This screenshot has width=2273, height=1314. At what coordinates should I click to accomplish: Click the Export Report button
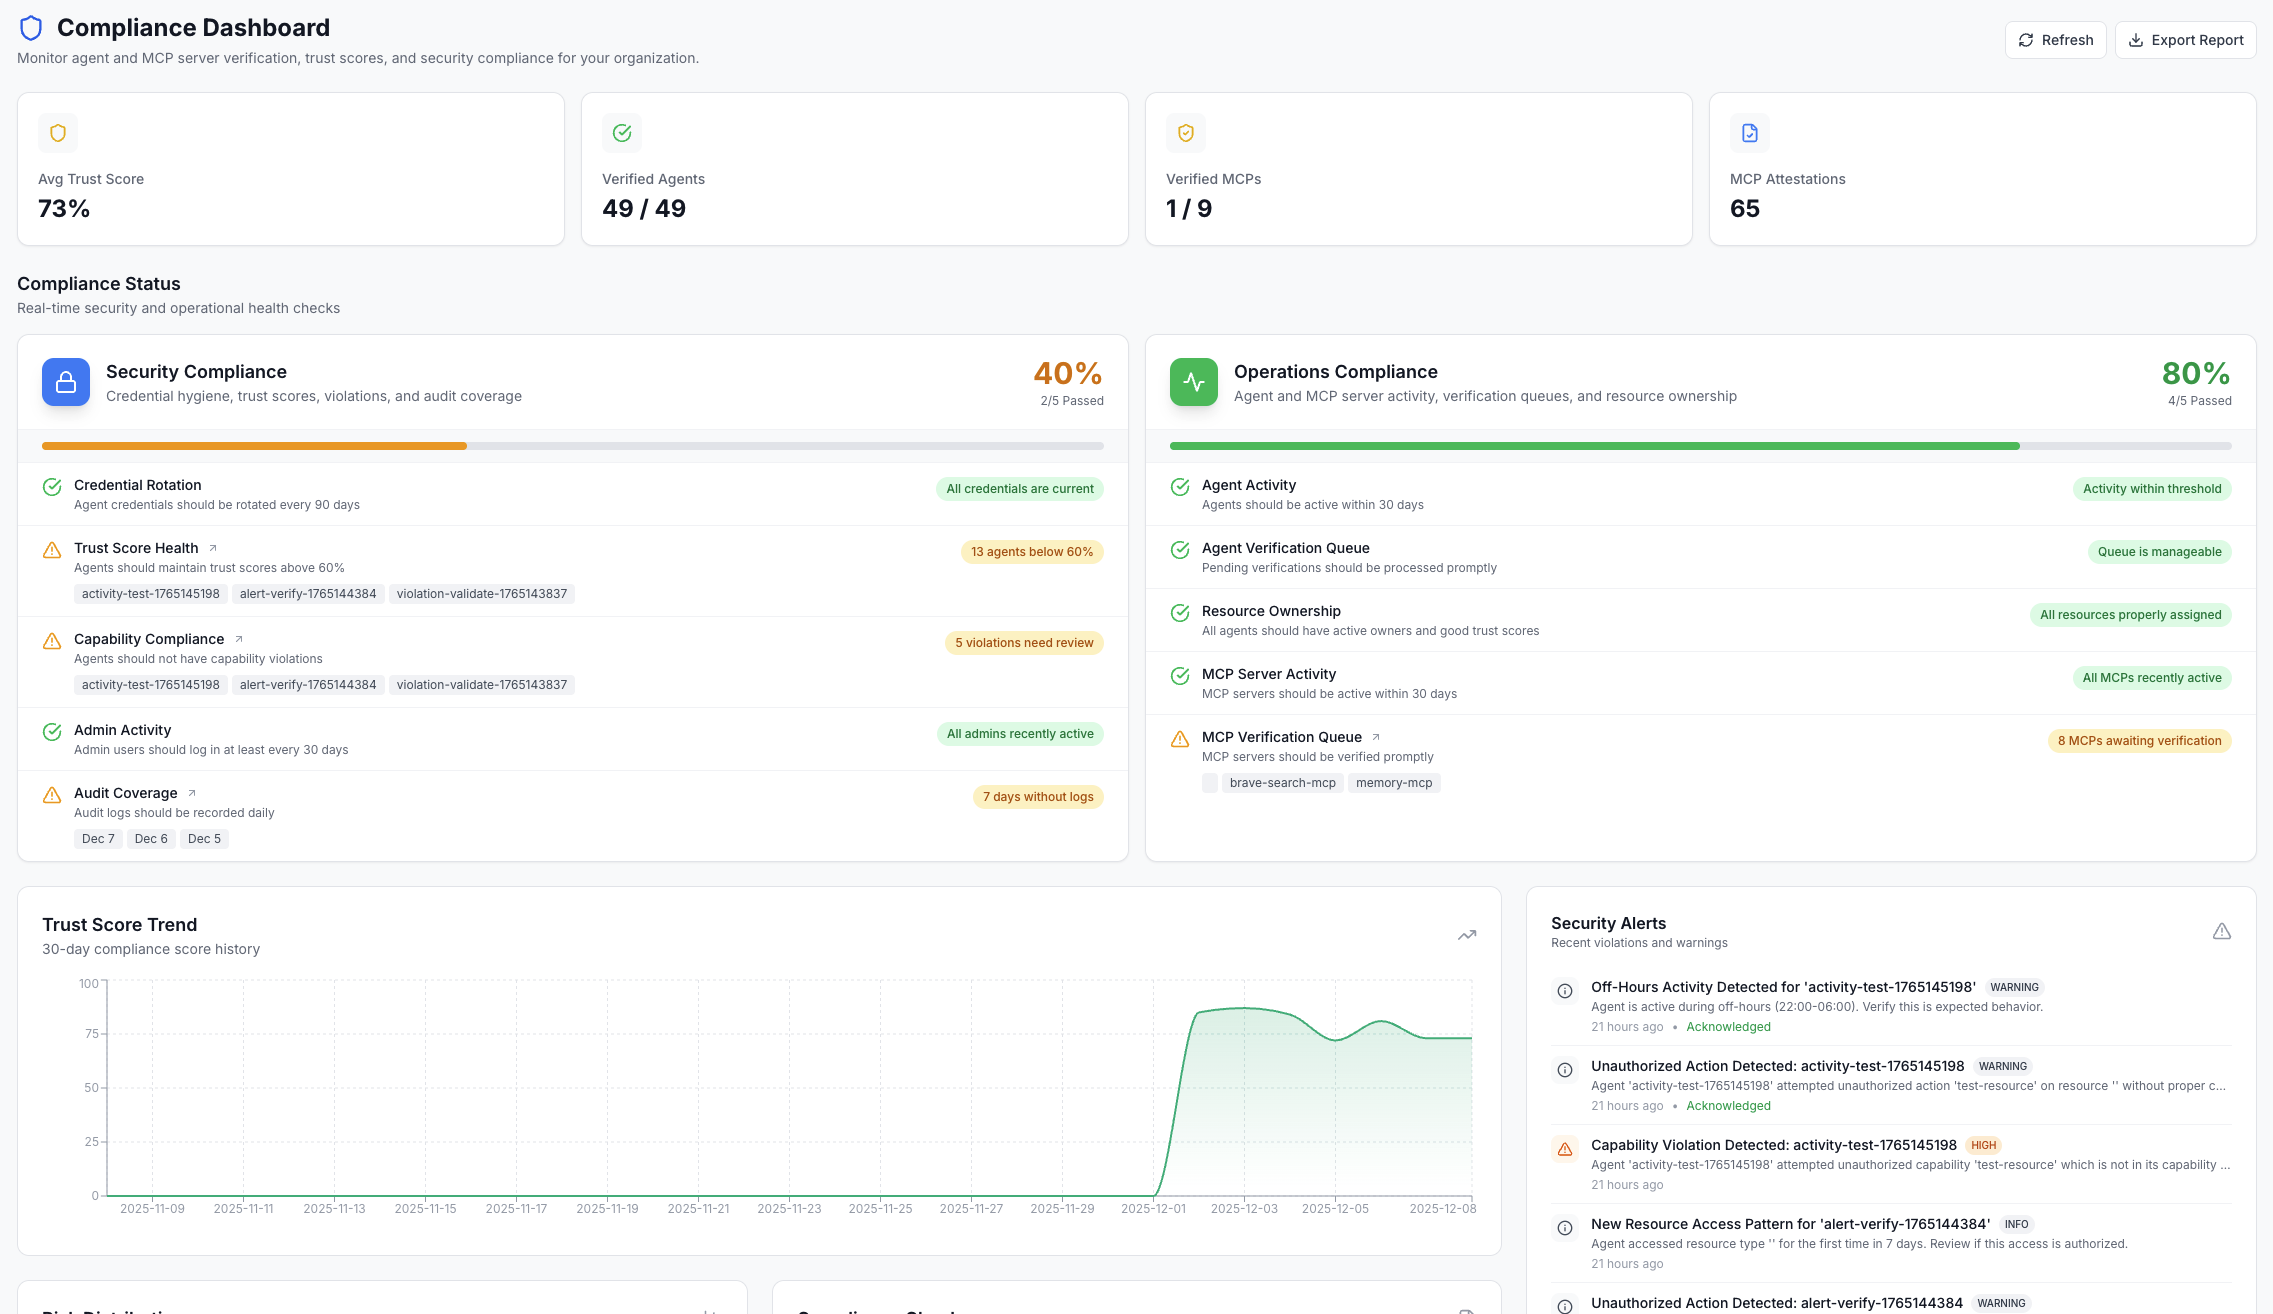click(2186, 40)
